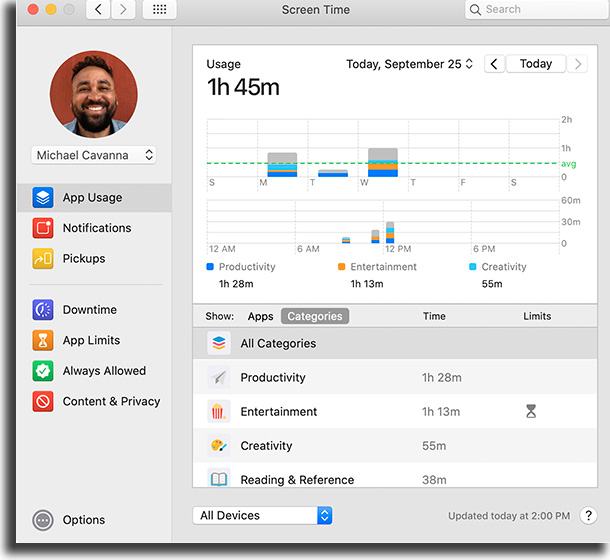
Task: Click the 1h 28m Productivity time value
Action: (x=442, y=377)
